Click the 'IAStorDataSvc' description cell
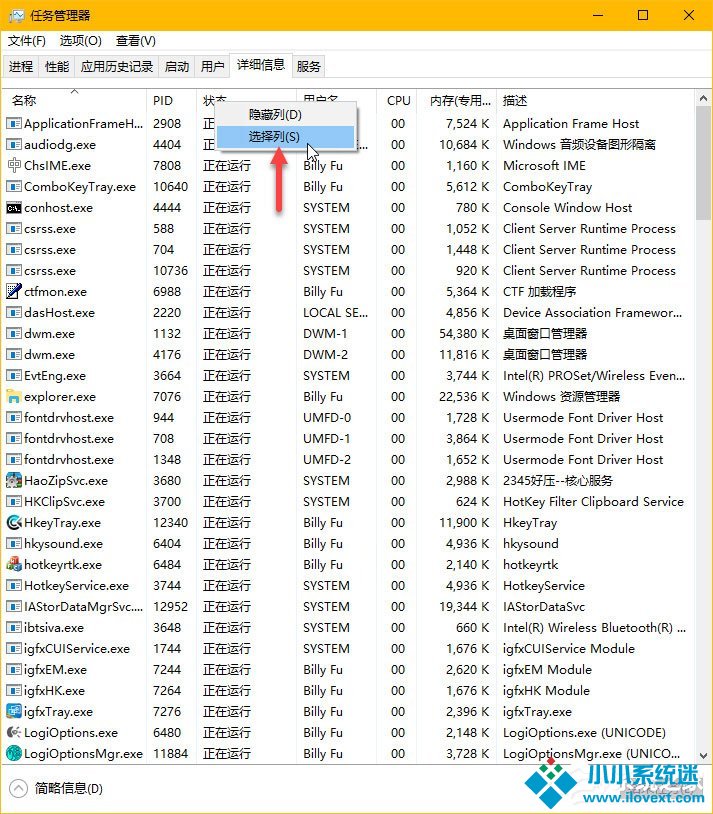Viewport: 713px width, 814px height. point(544,606)
